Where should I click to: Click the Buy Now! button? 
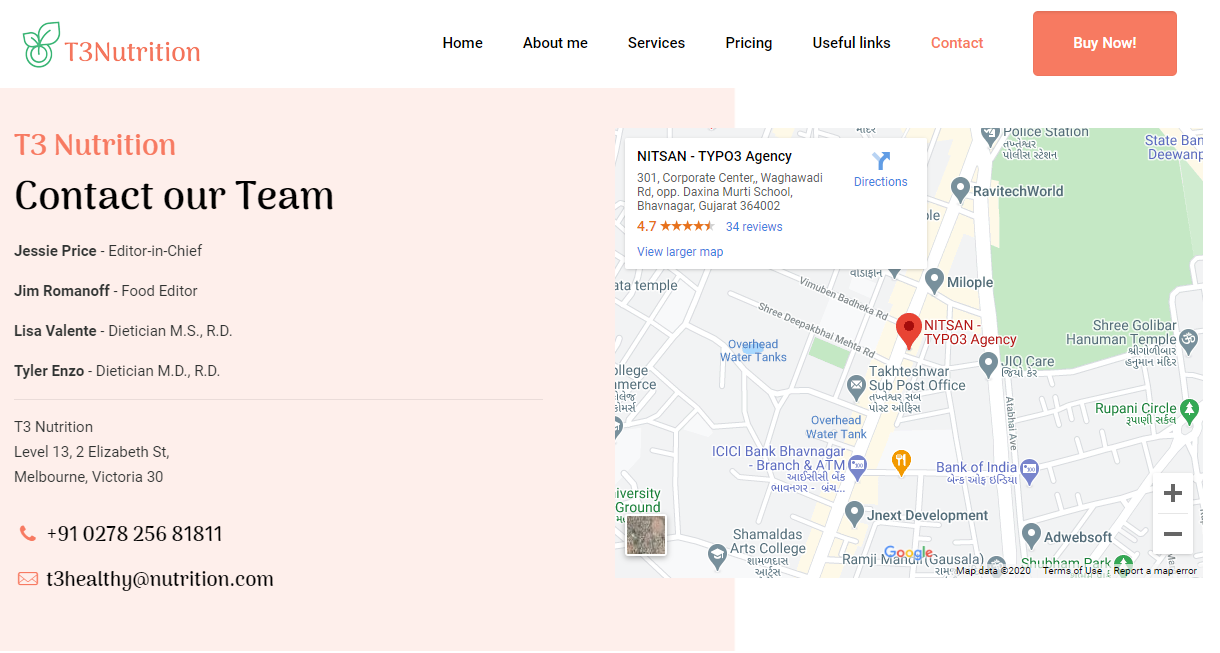1104,43
